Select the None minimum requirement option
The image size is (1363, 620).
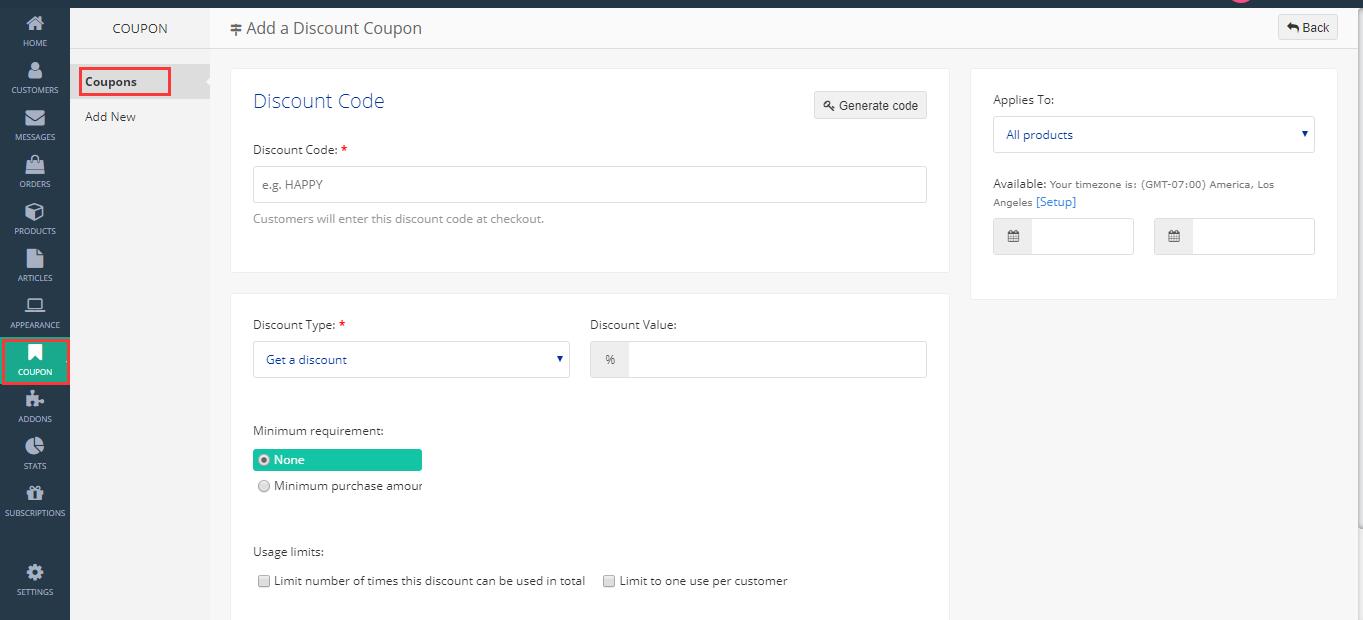(264, 460)
